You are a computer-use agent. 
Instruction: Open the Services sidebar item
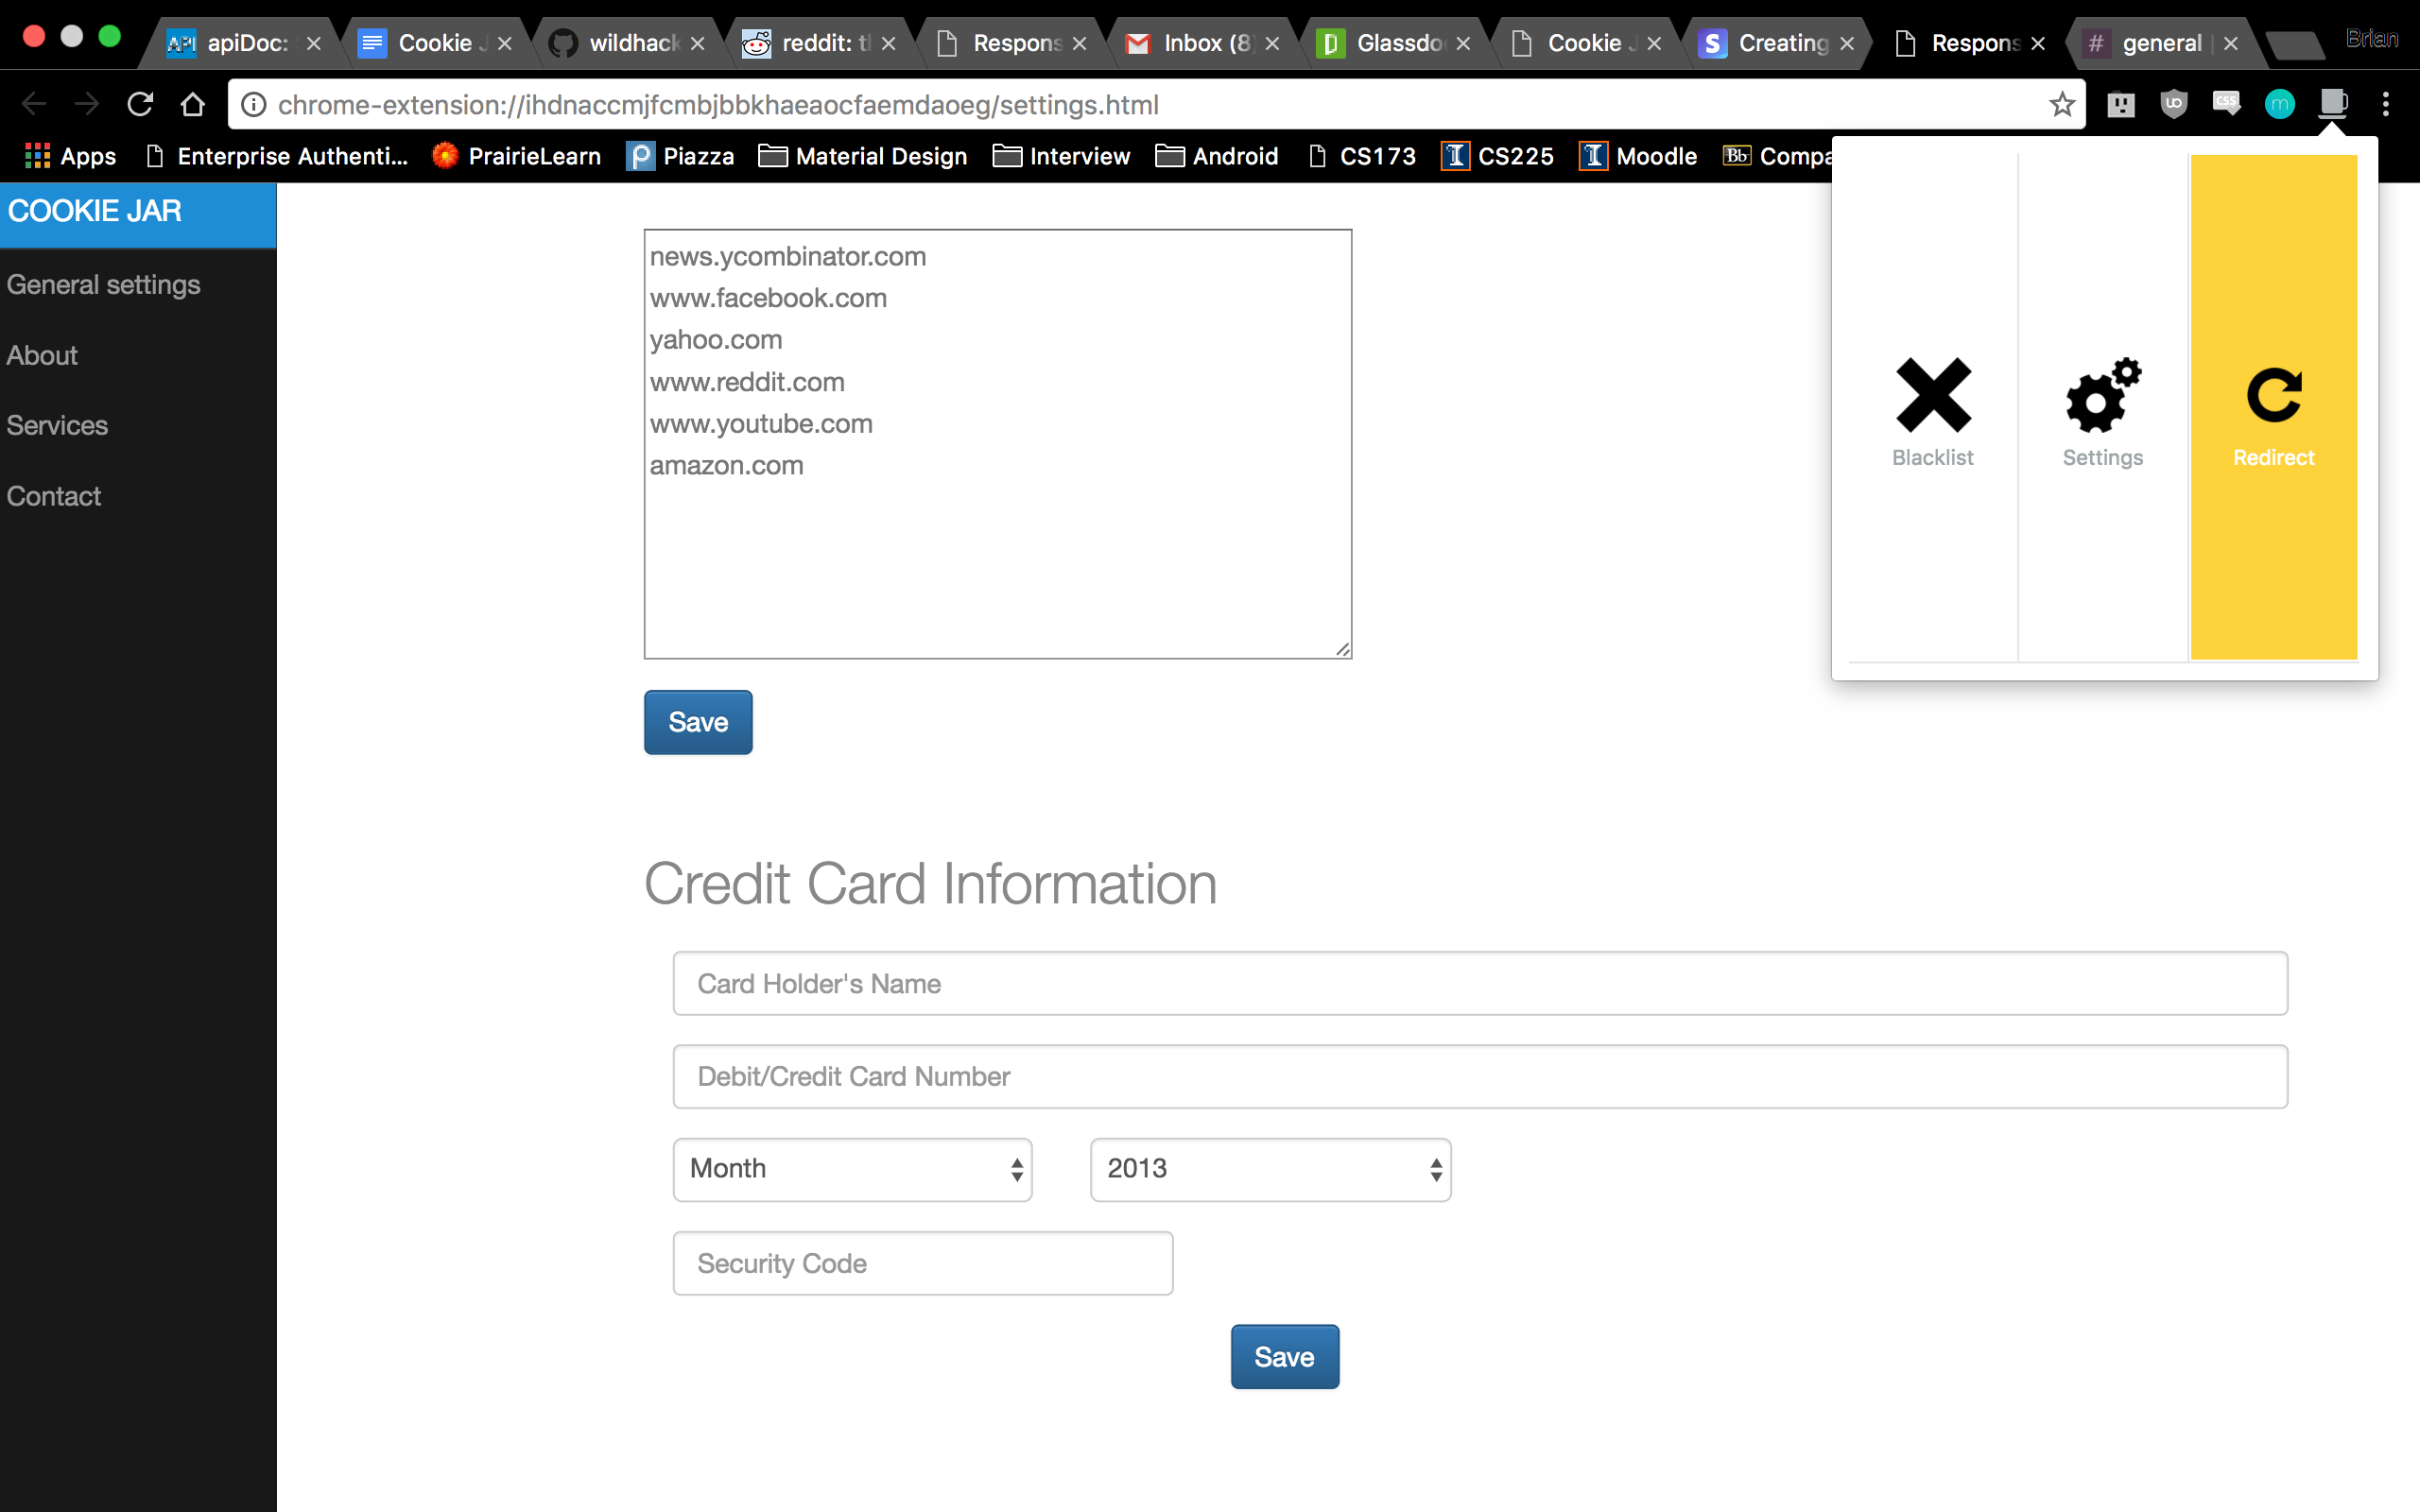(57, 425)
